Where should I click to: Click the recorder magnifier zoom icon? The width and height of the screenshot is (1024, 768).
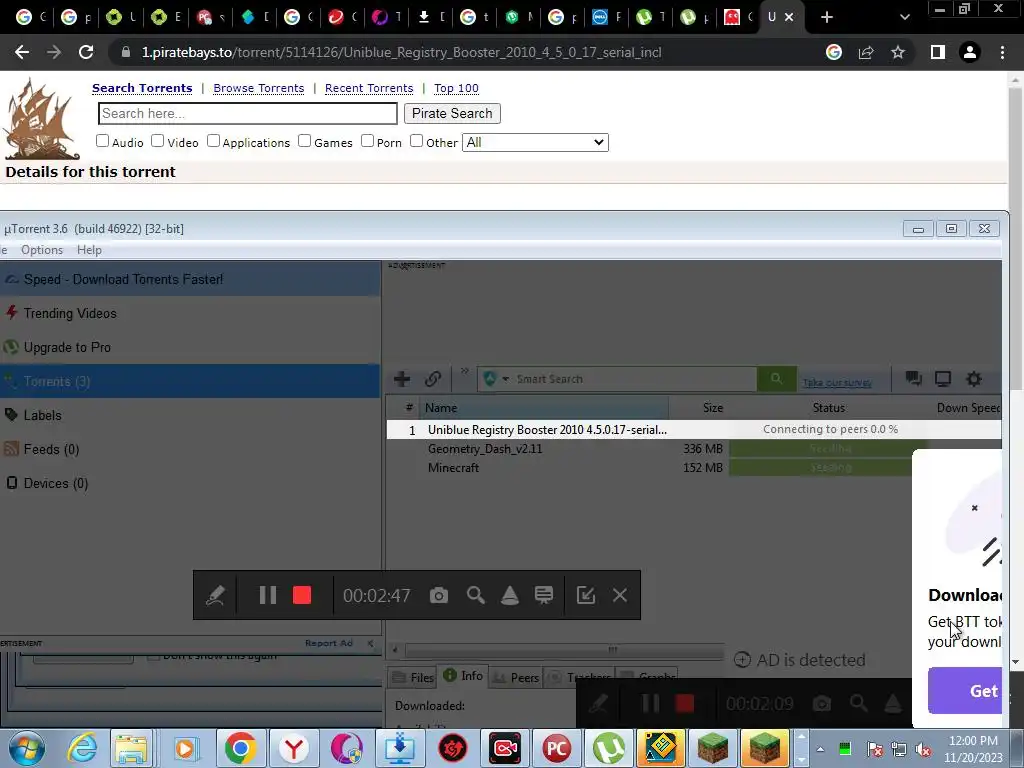point(475,595)
